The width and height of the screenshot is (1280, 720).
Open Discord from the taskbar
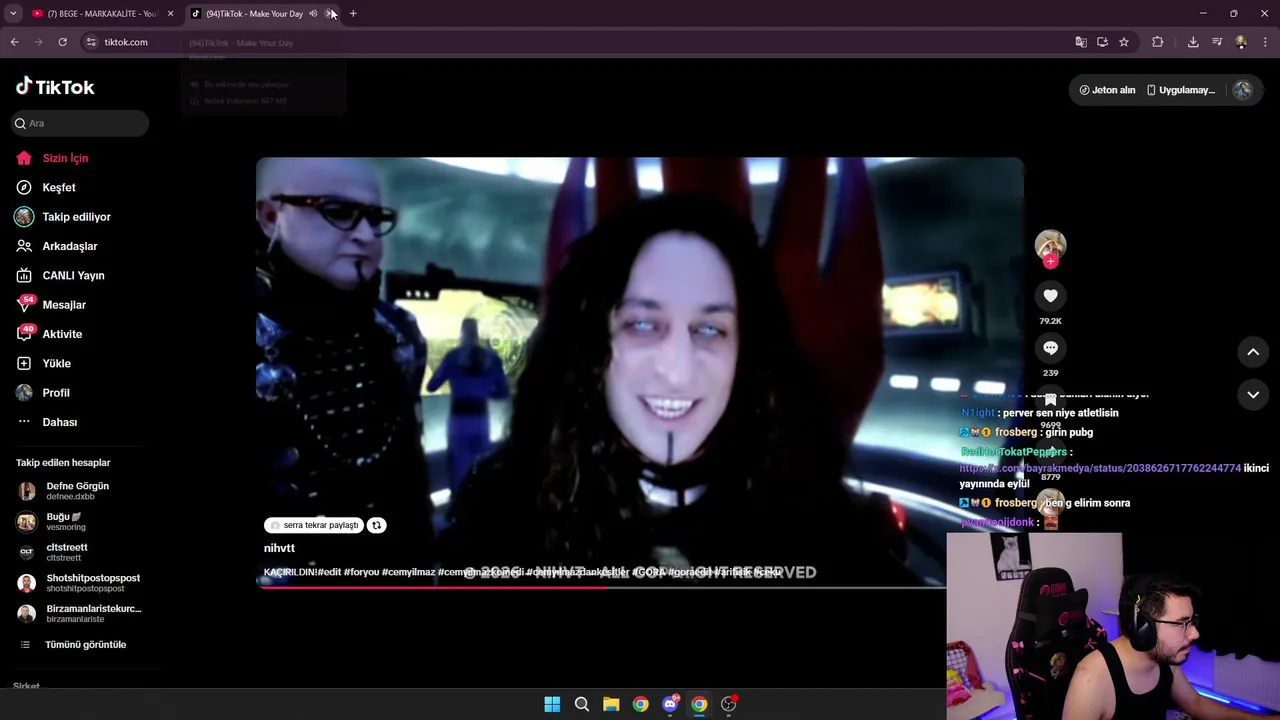click(670, 704)
